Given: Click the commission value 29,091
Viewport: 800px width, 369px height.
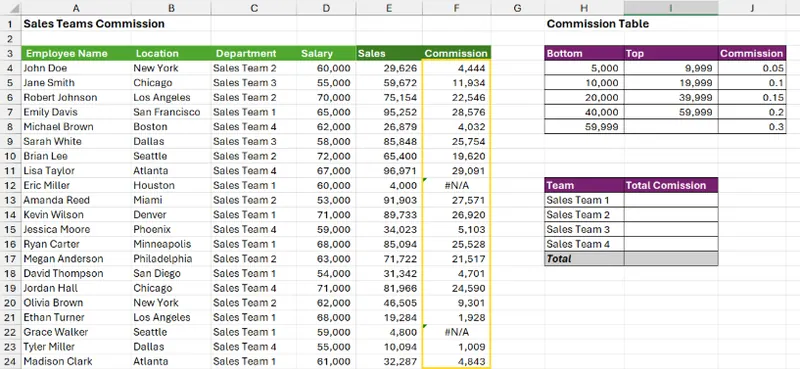Looking at the screenshot, I should (456, 170).
